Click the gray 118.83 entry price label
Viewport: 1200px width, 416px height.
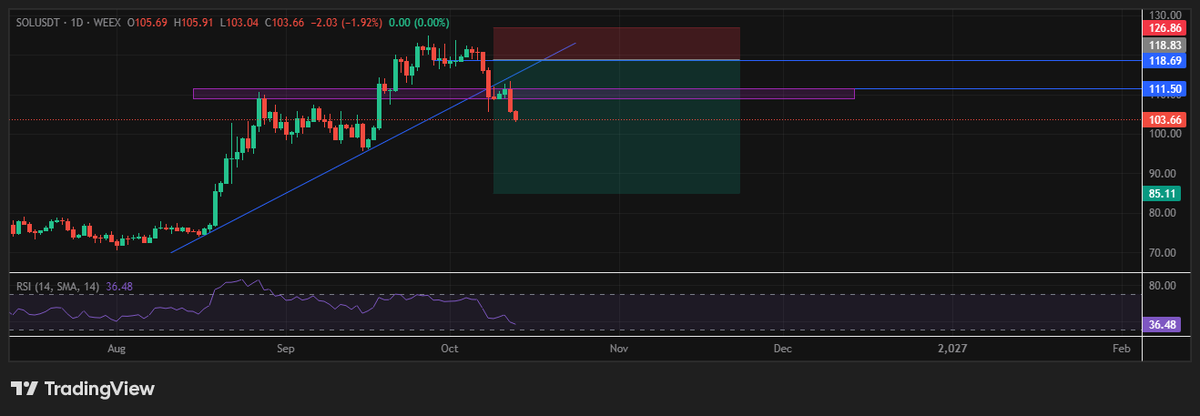[x=1166, y=46]
